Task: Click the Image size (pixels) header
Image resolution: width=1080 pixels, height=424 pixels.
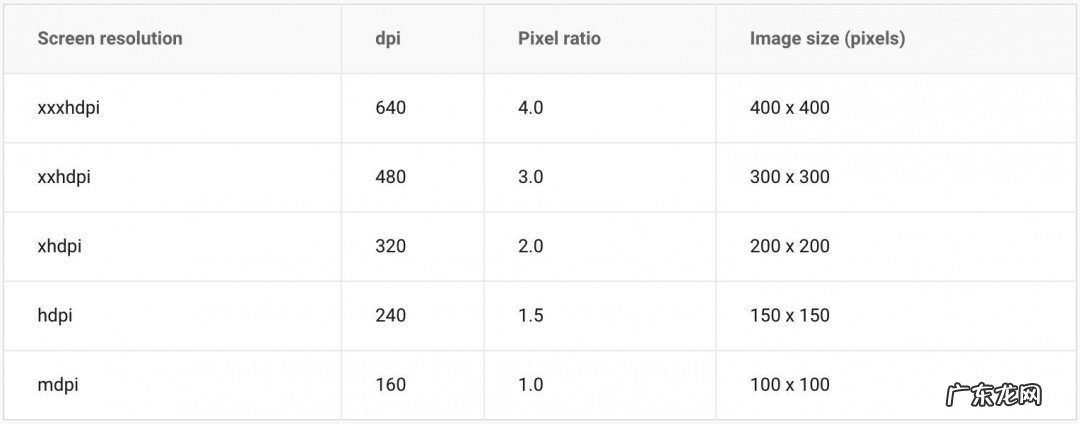Action: [x=827, y=39]
